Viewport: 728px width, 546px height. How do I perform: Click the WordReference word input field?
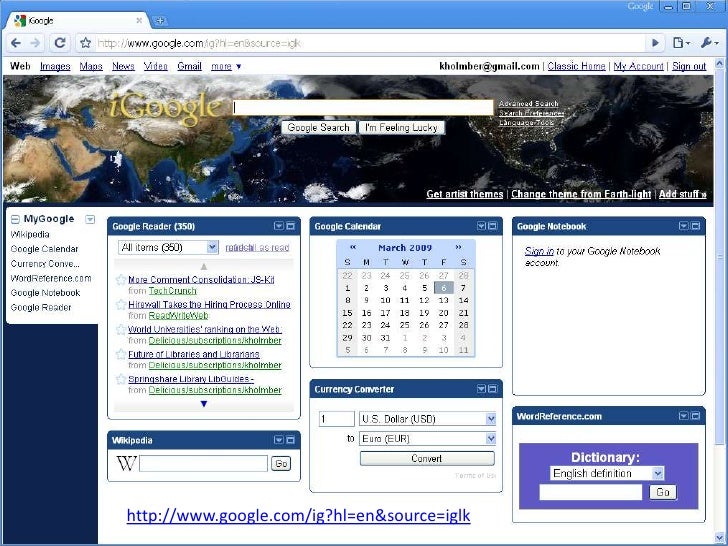point(591,492)
